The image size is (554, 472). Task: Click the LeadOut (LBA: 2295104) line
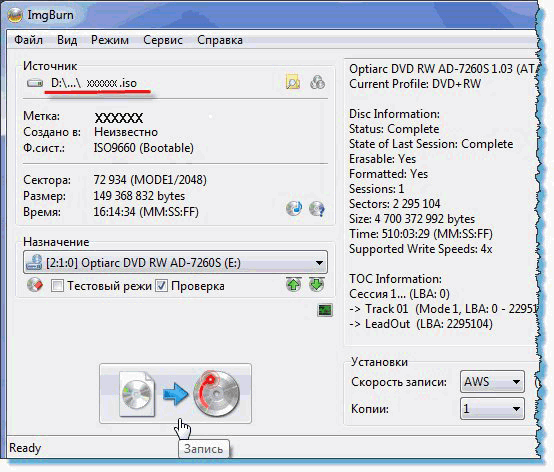tap(421, 324)
